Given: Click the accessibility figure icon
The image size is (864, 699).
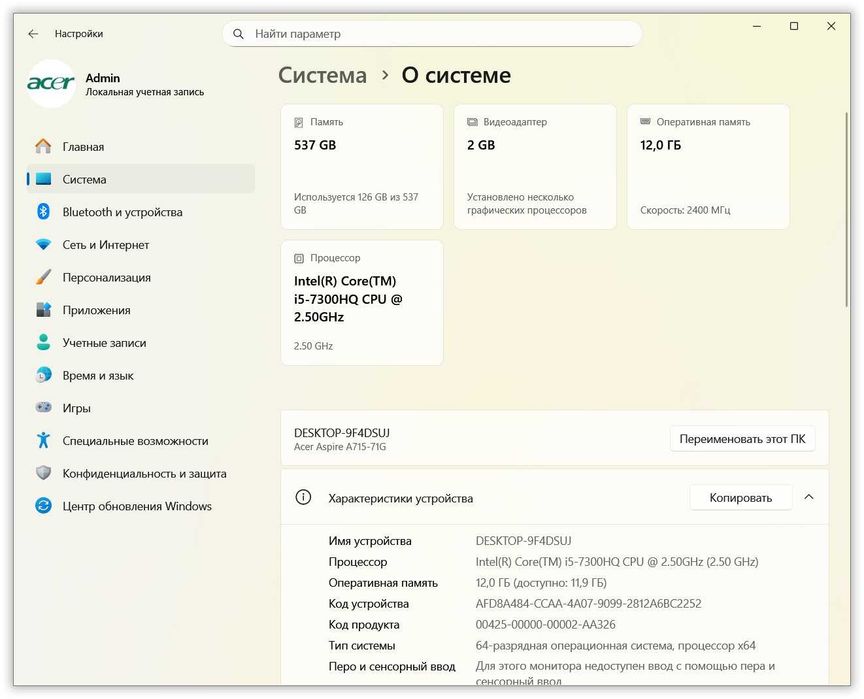Looking at the screenshot, I should (43, 440).
